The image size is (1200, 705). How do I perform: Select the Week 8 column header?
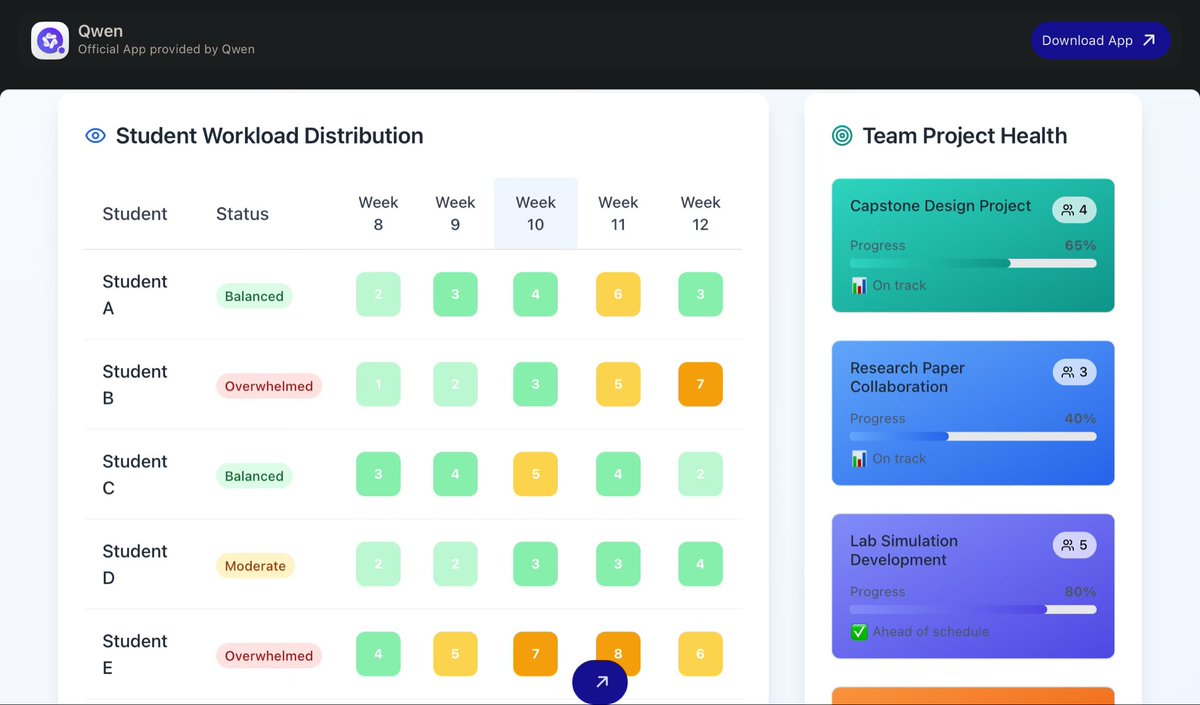click(x=378, y=214)
